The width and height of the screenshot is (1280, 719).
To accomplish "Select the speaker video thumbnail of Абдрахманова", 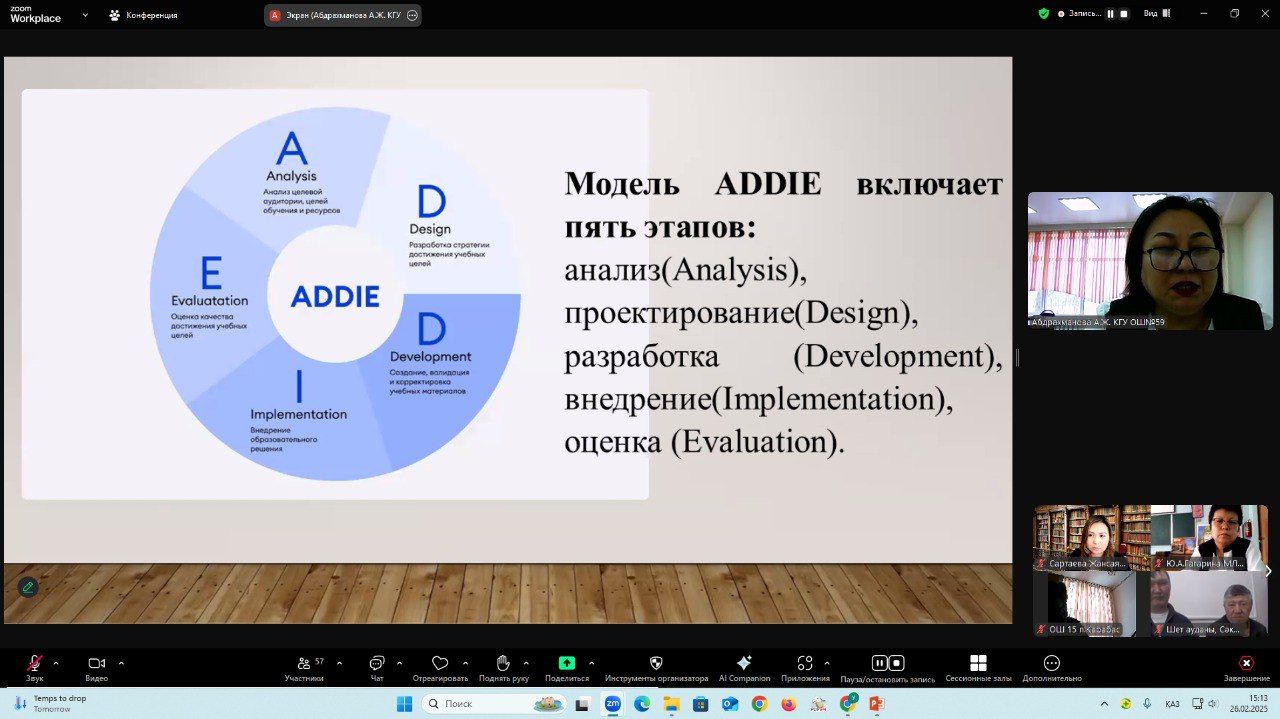I will [1150, 260].
